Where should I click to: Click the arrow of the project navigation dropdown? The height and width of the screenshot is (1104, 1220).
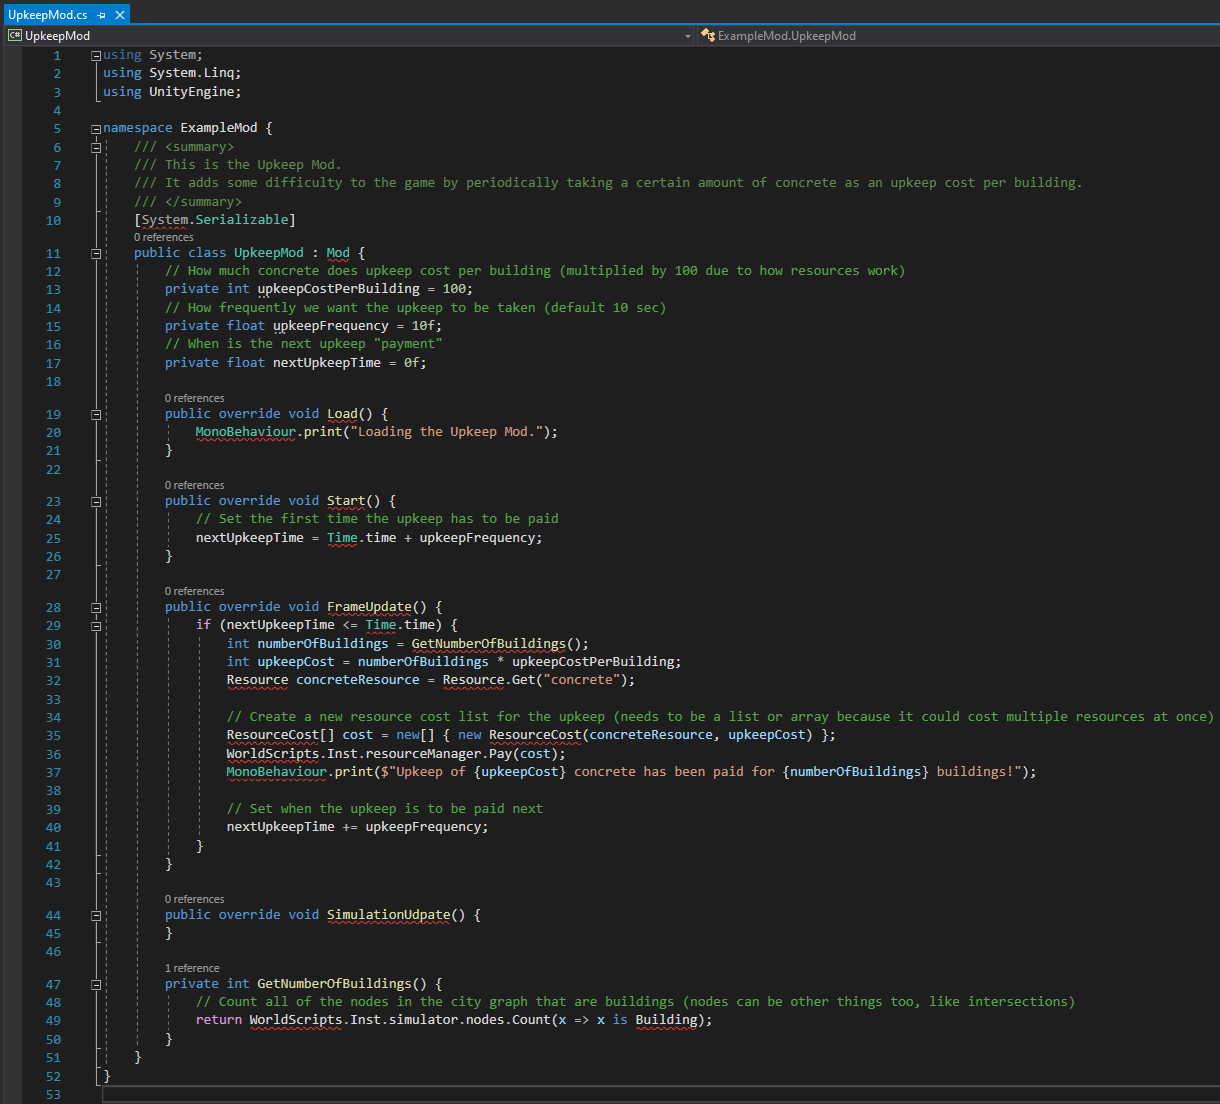687,36
